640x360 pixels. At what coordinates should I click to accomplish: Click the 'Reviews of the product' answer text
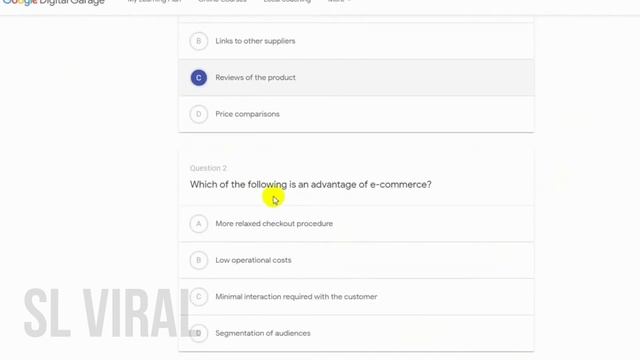click(x=255, y=78)
